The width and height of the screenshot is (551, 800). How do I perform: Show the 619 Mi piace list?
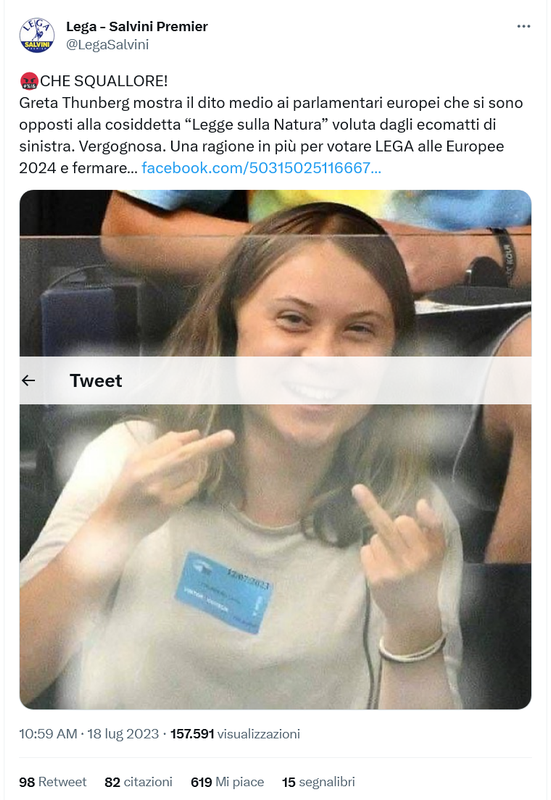tap(227, 782)
